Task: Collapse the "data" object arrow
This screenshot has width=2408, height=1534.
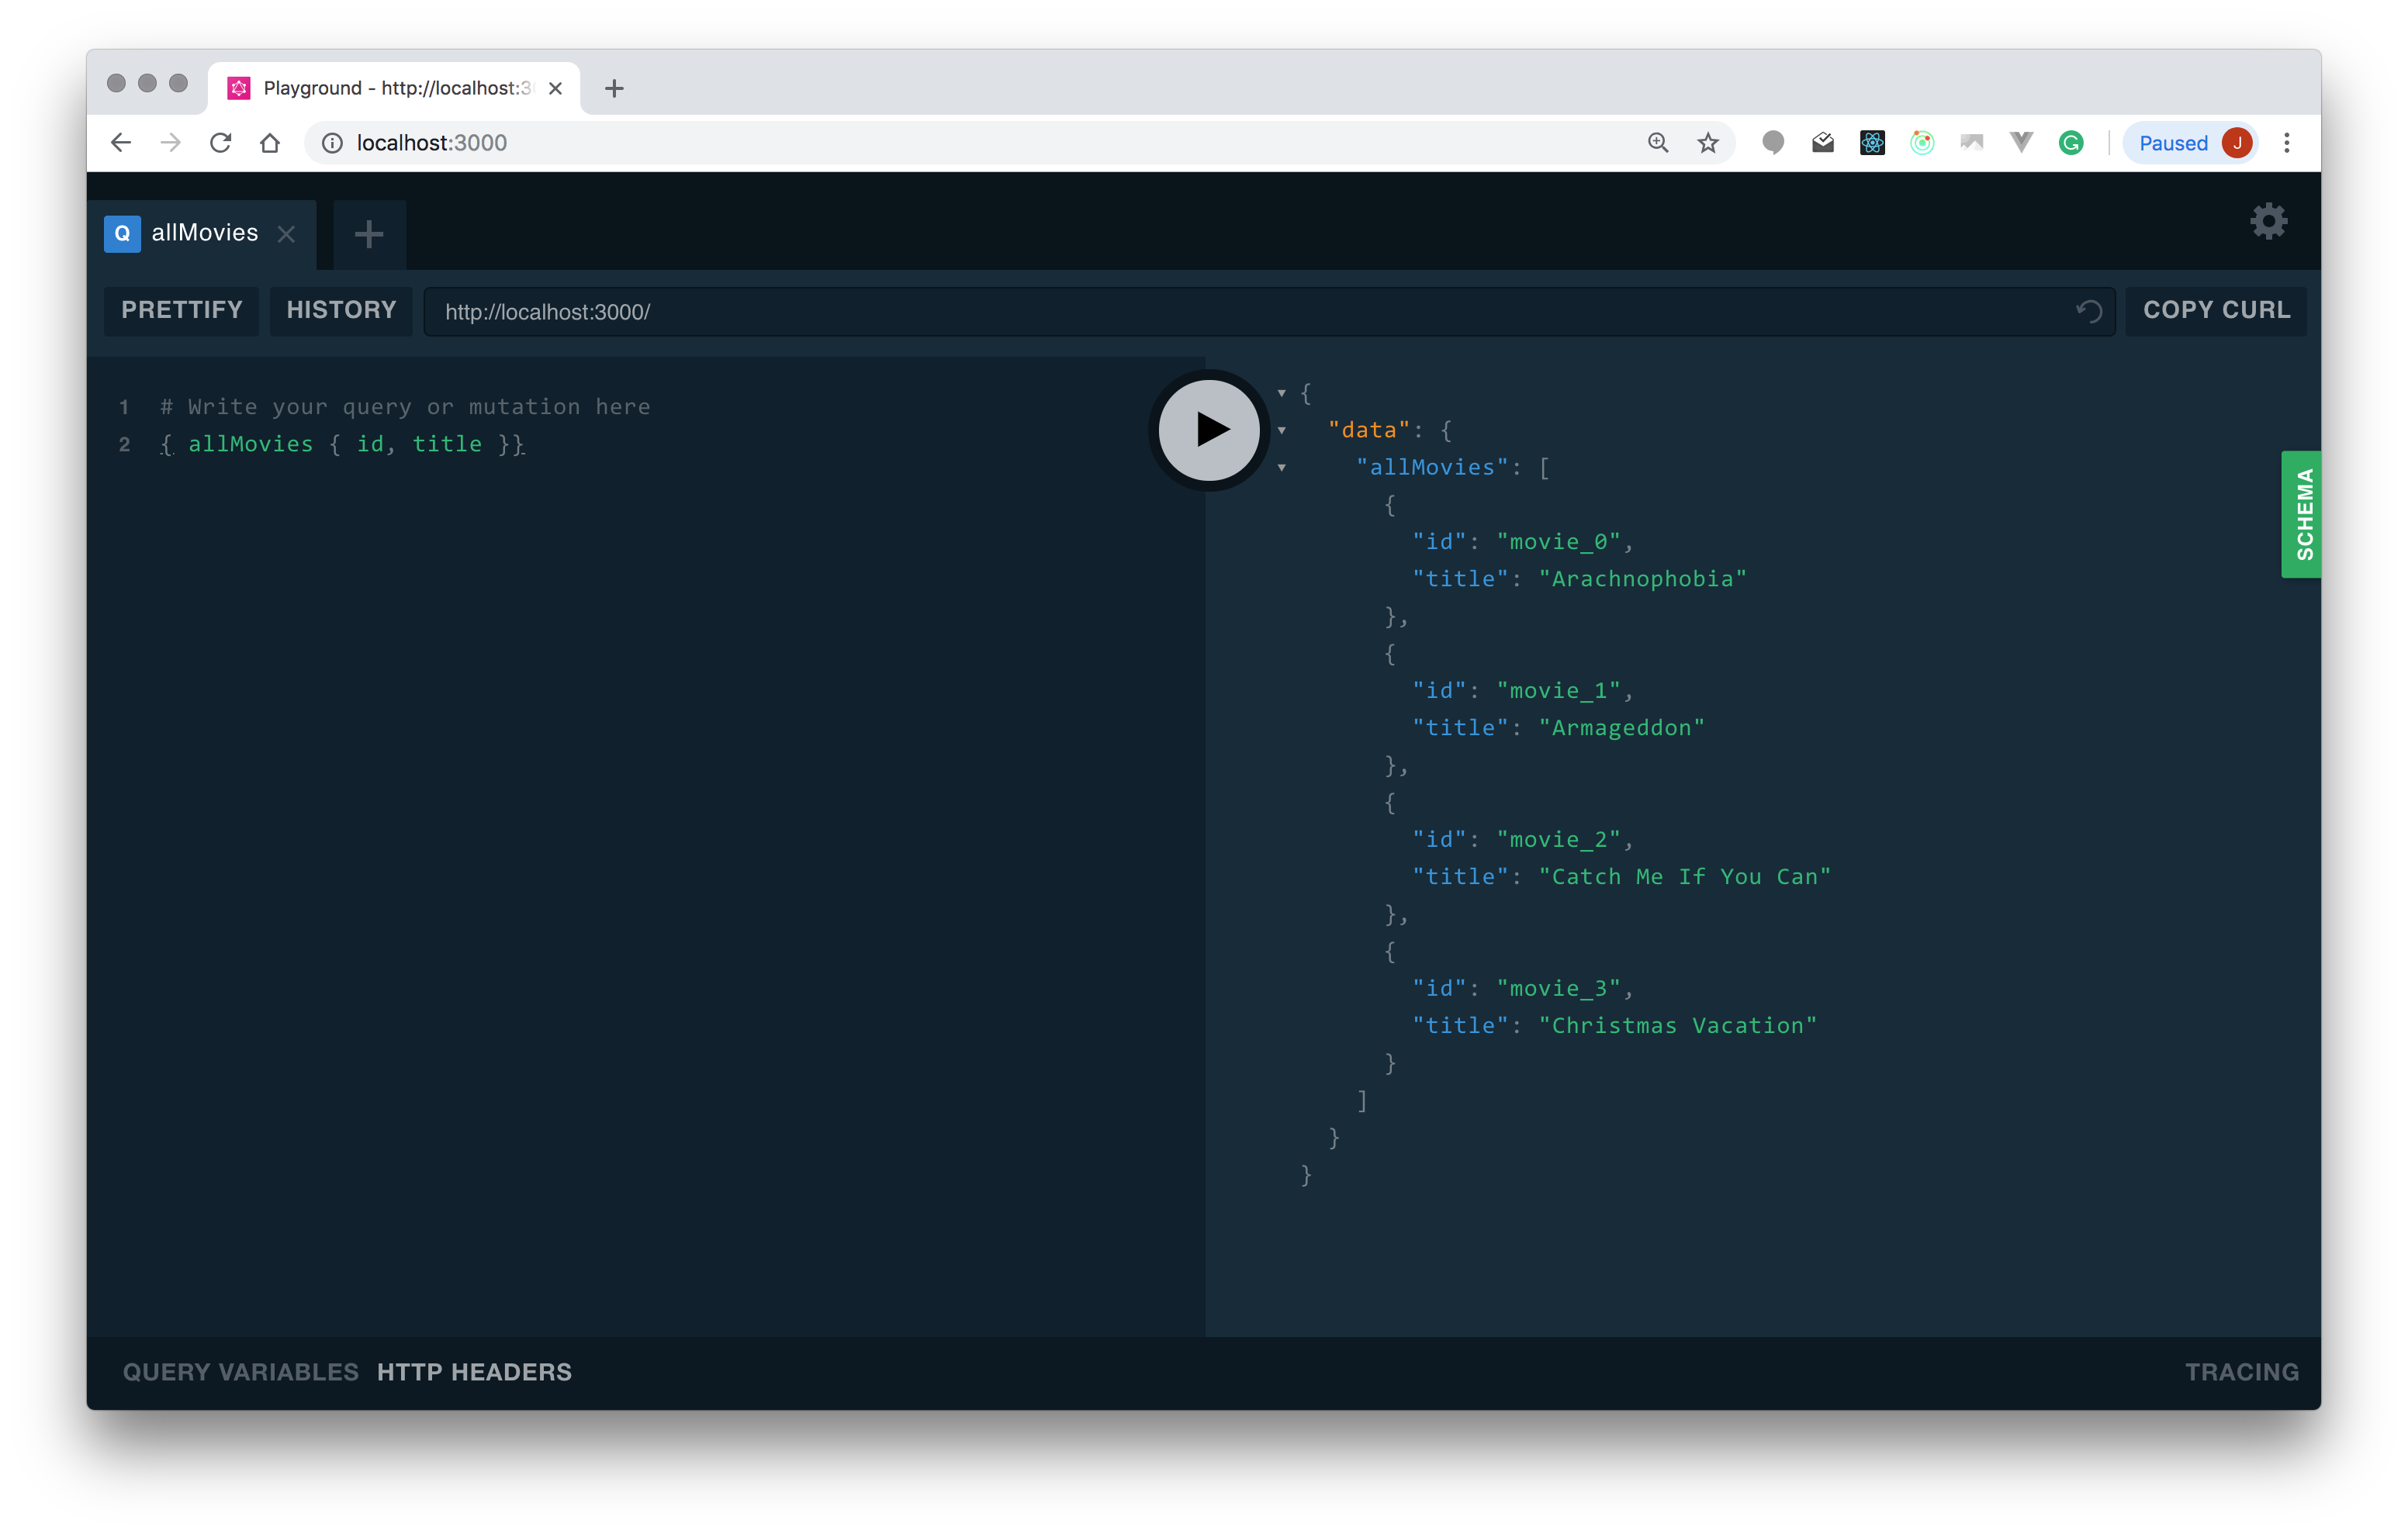Action: pyautogui.click(x=1281, y=431)
